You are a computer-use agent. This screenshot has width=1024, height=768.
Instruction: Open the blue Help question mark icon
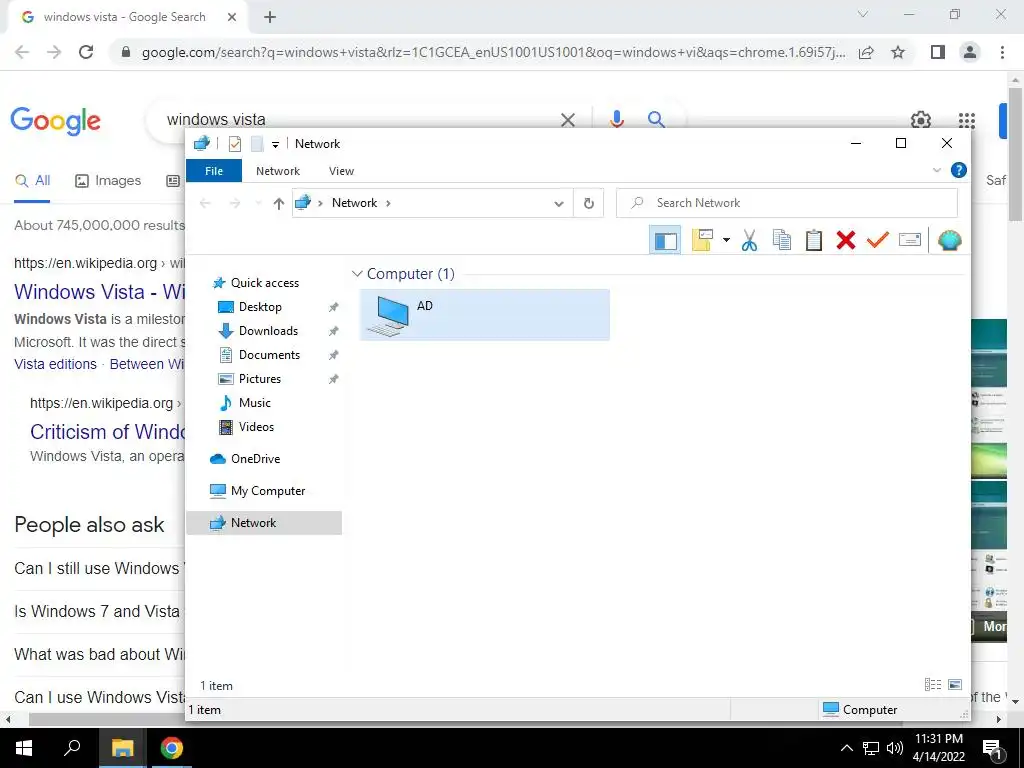[x=959, y=170]
